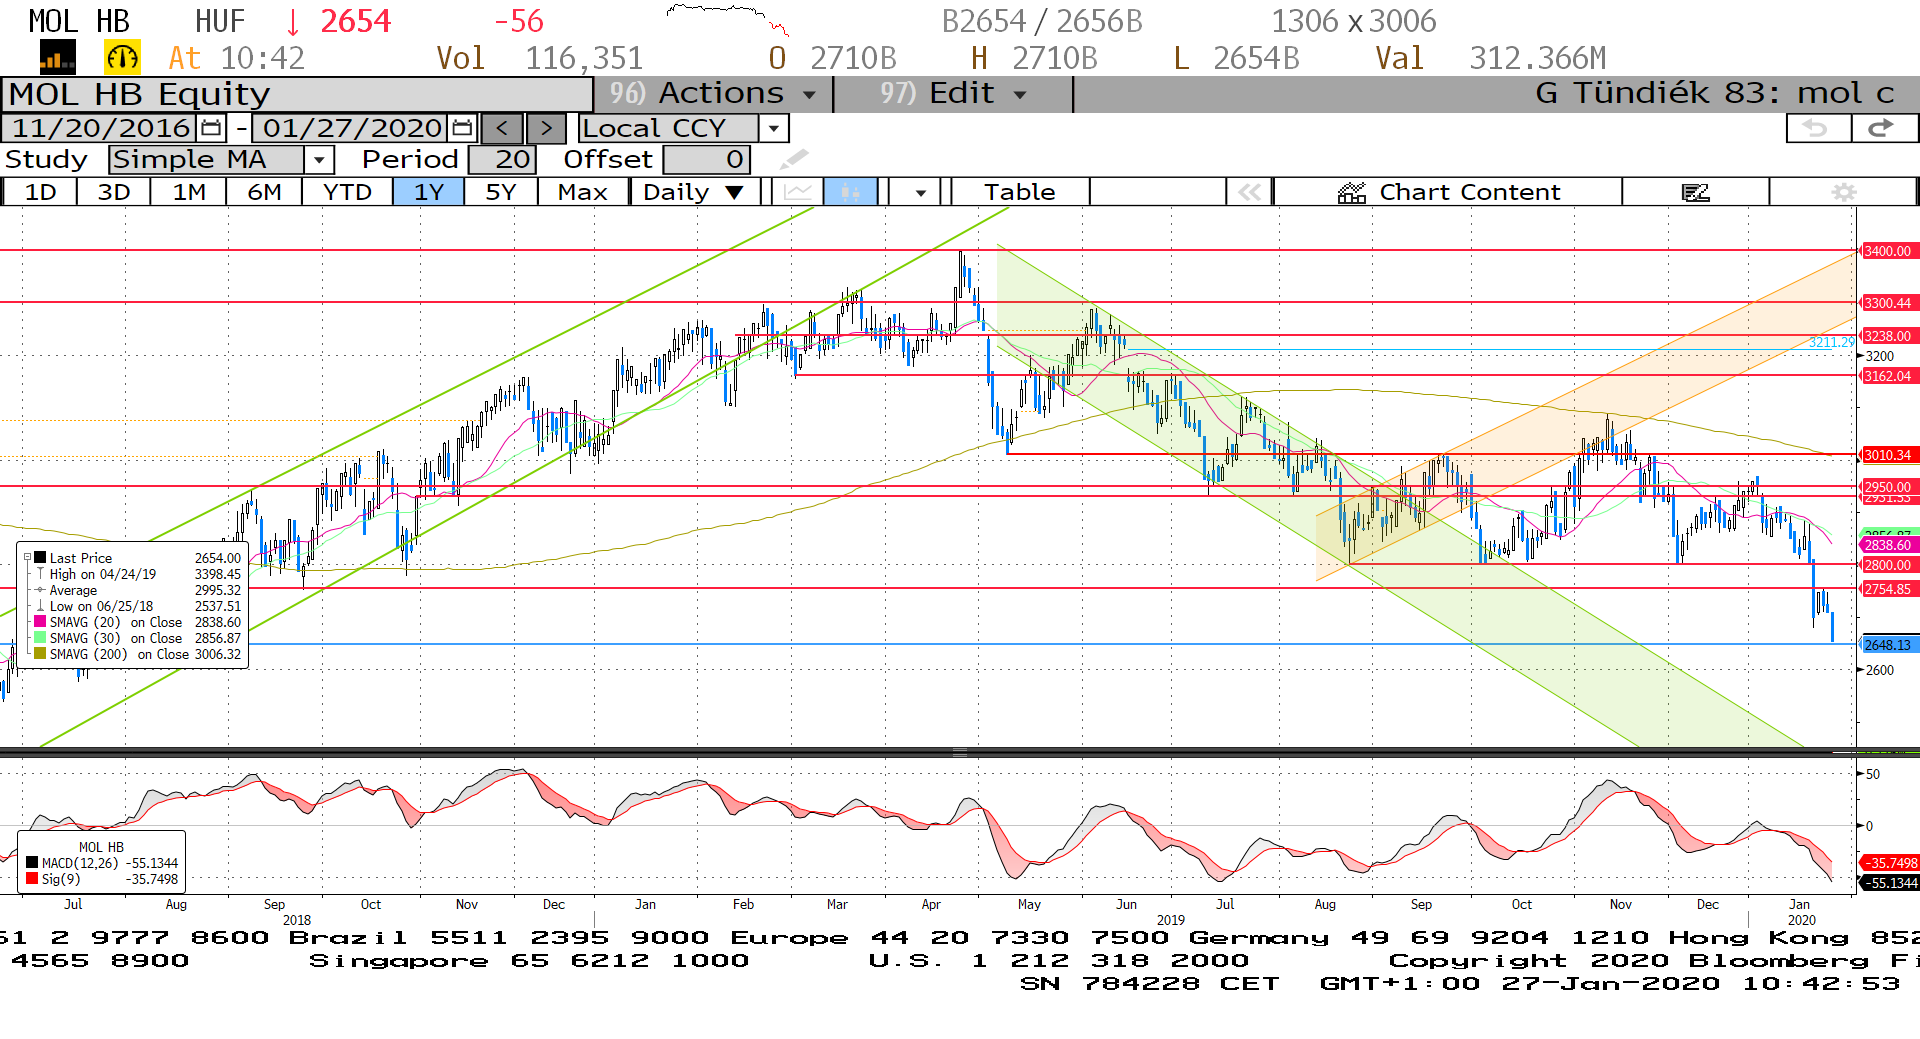This screenshot has width=1920, height=1039.
Task: Switch to the line chart type icon
Action: coord(797,192)
